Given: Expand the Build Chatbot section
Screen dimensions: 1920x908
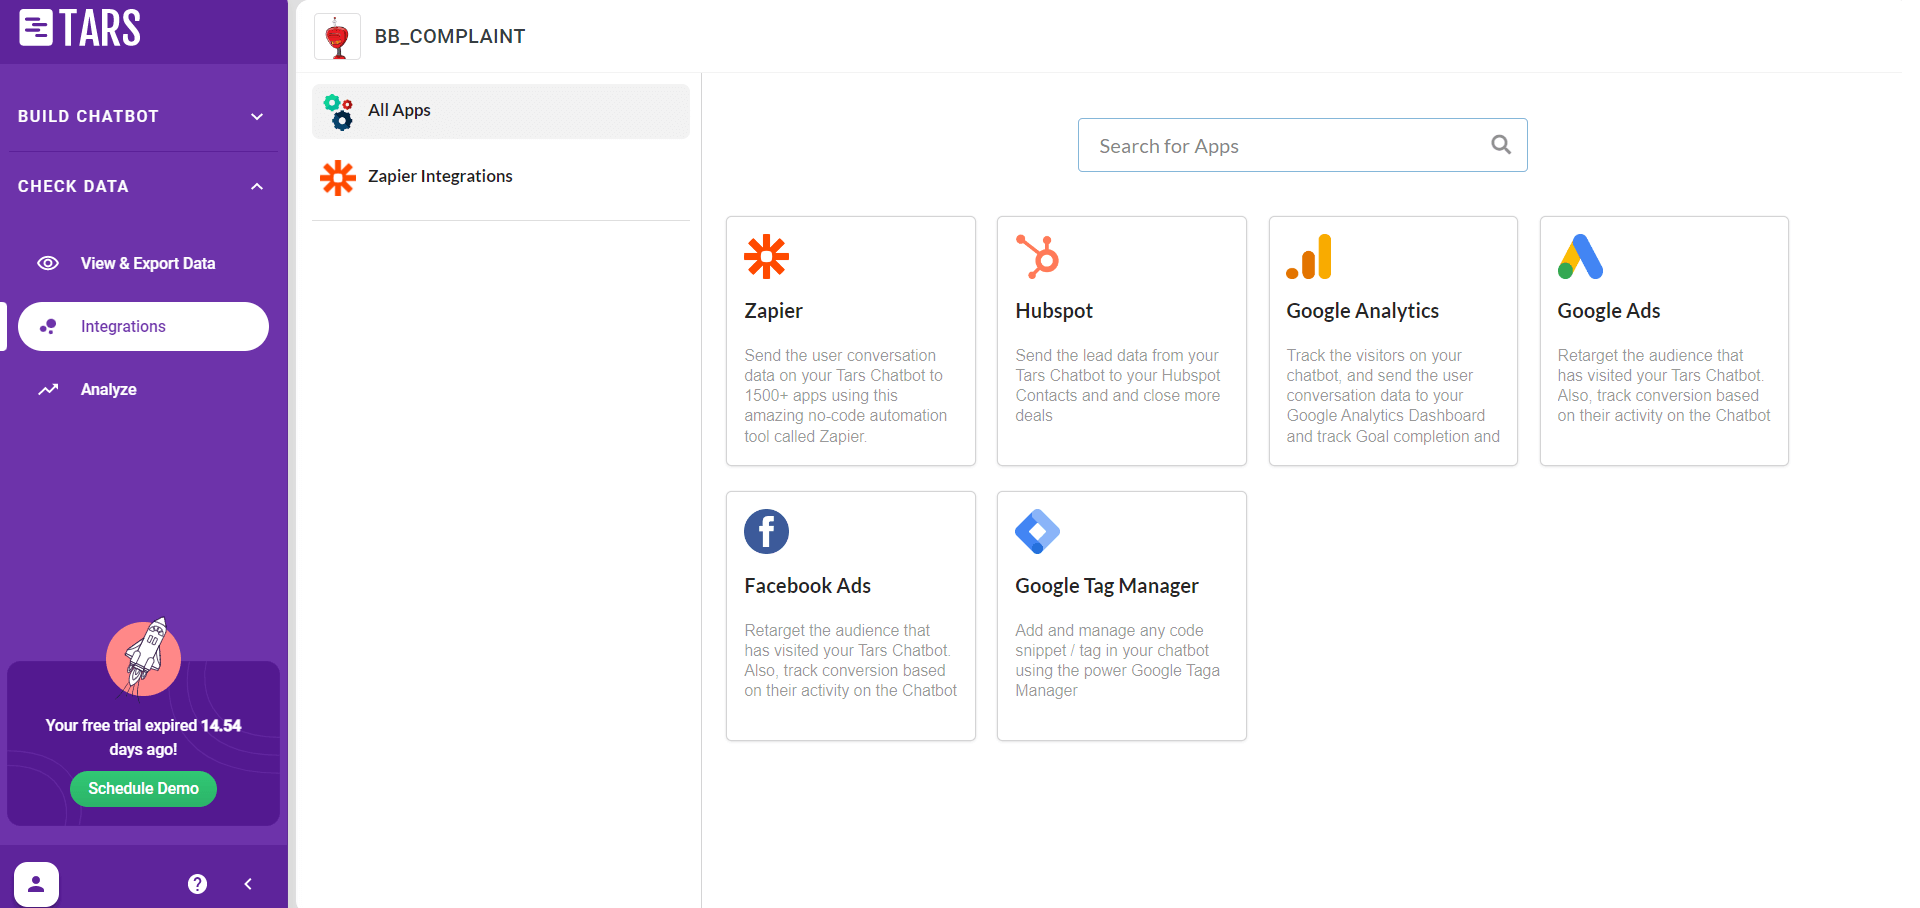Looking at the screenshot, I should pyautogui.click(x=143, y=116).
